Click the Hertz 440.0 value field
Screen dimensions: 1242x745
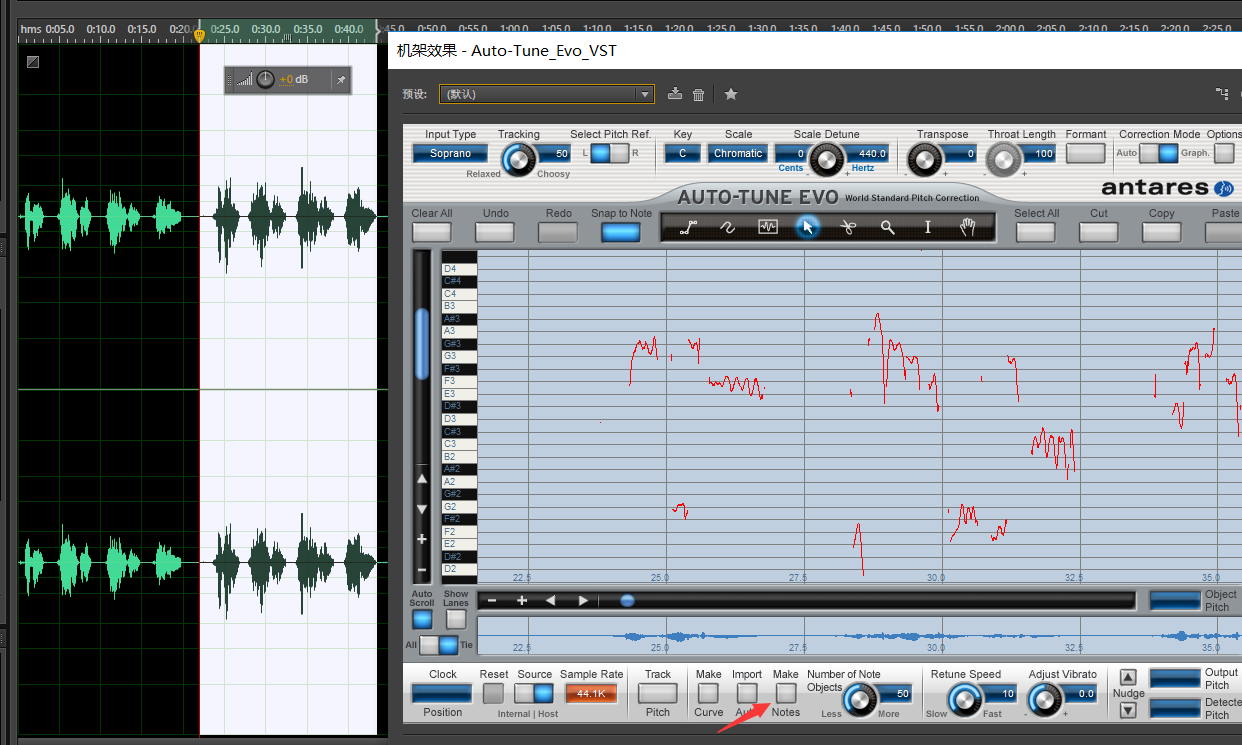868,153
